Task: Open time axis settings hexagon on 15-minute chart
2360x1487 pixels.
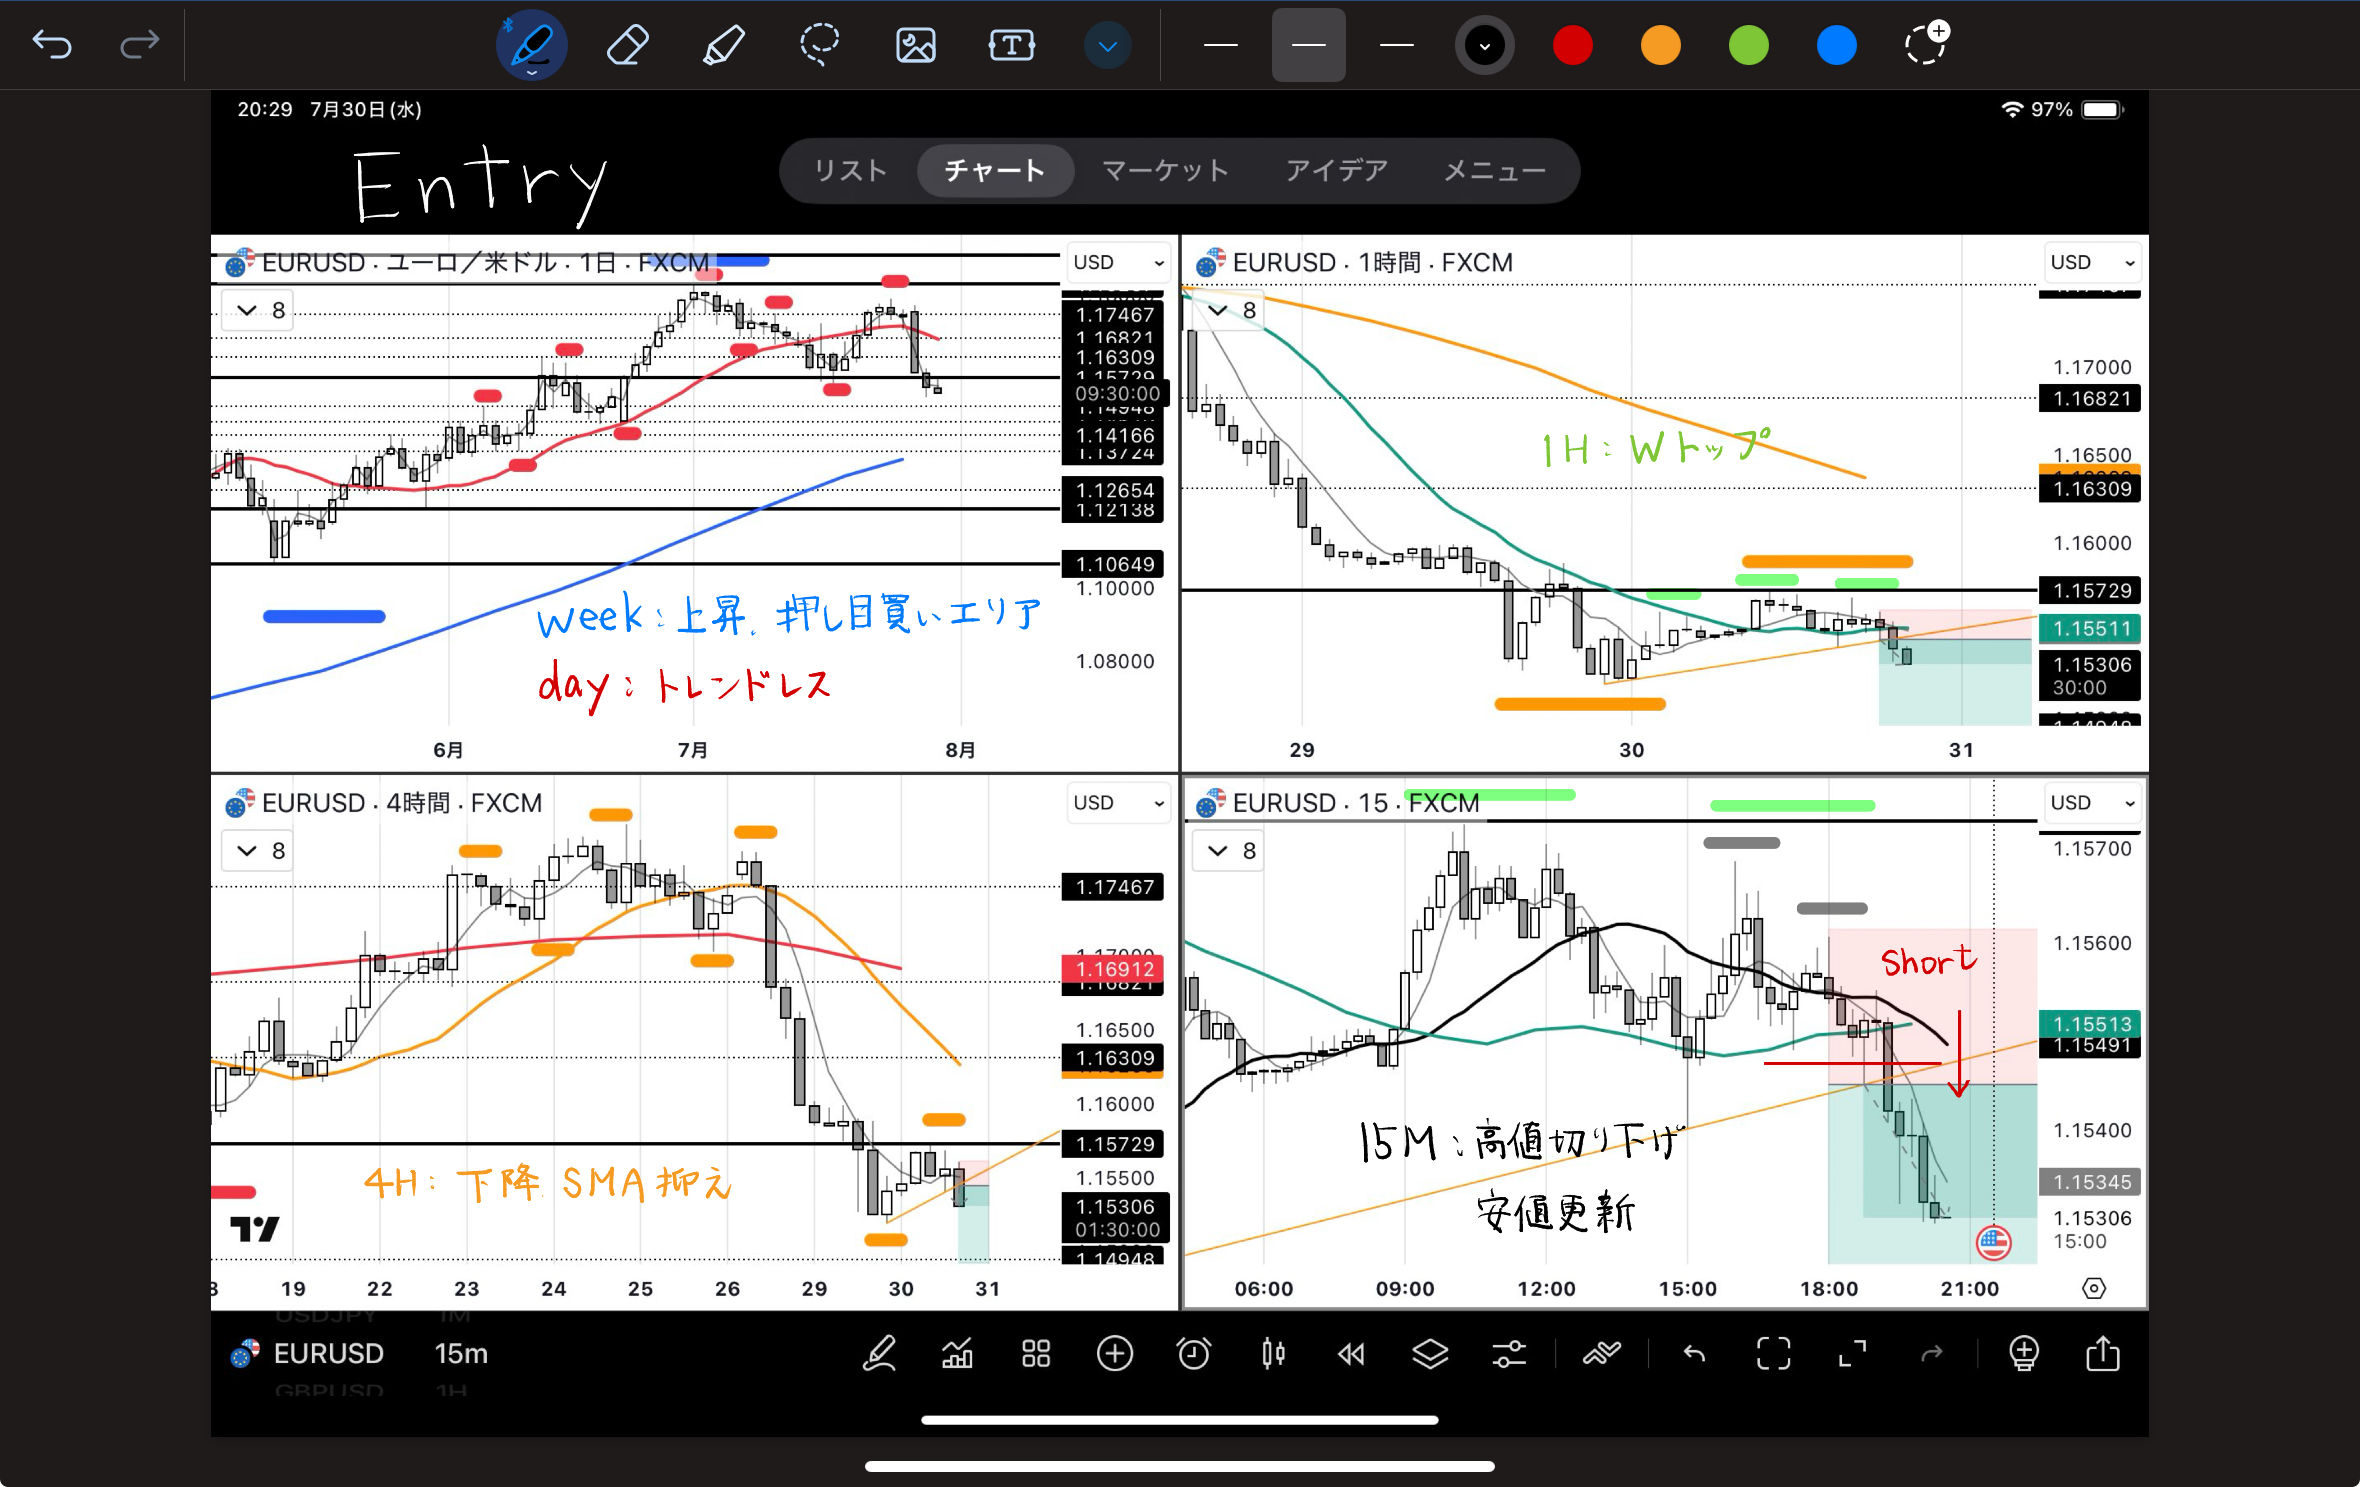Action: 2093,1288
